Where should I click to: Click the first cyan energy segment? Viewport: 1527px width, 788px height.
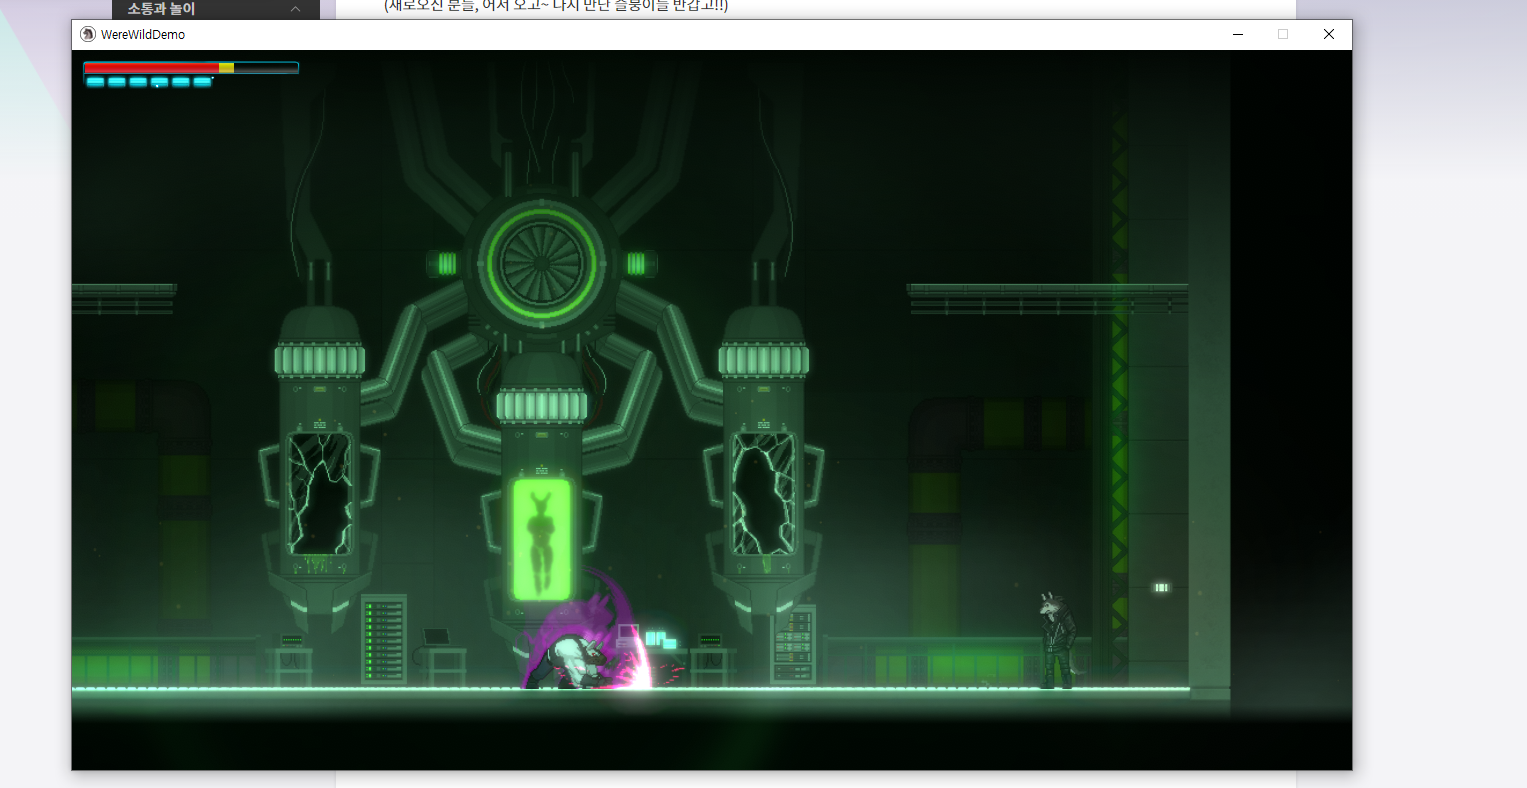pos(95,82)
